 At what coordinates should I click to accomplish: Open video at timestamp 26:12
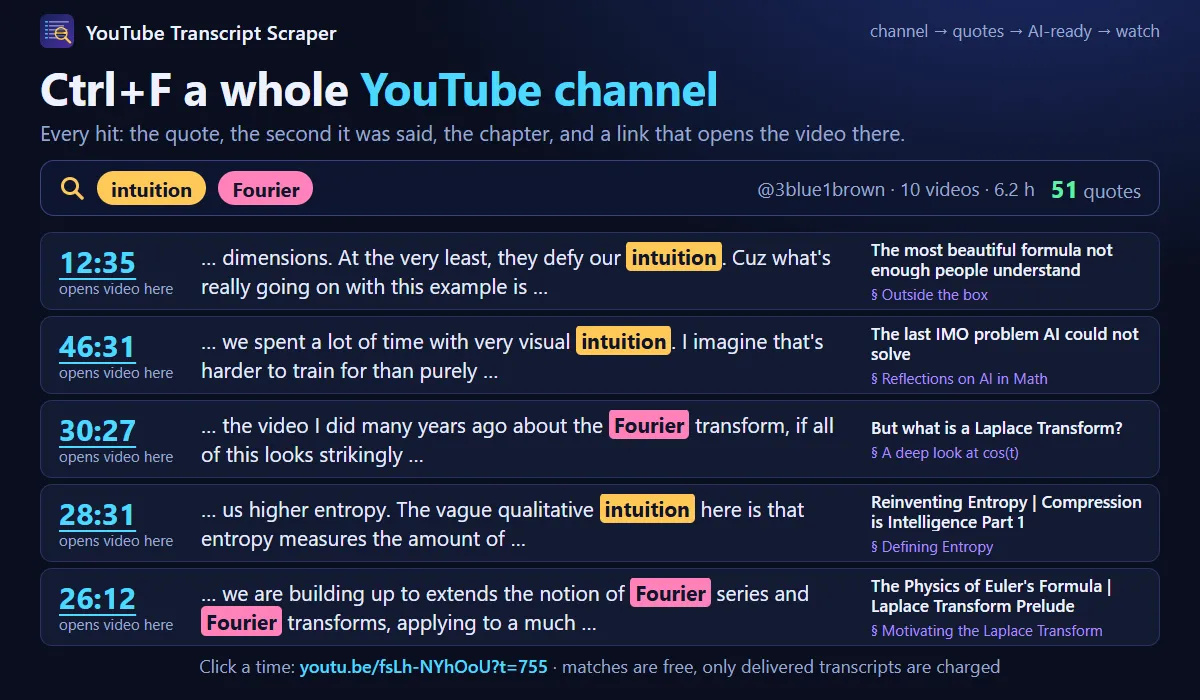click(97, 599)
